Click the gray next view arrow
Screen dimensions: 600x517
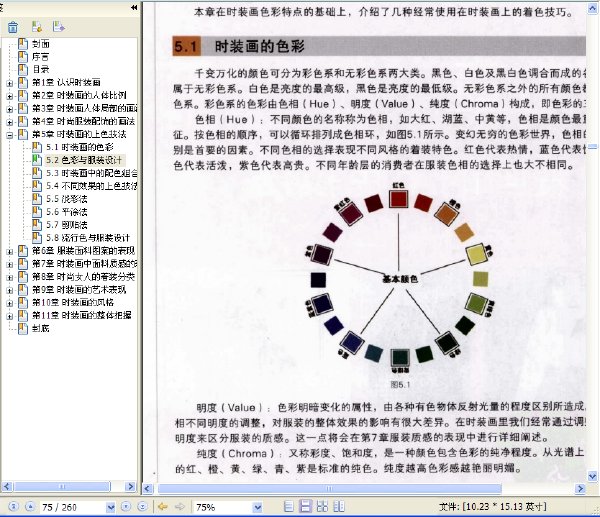click(x=179, y=507)
